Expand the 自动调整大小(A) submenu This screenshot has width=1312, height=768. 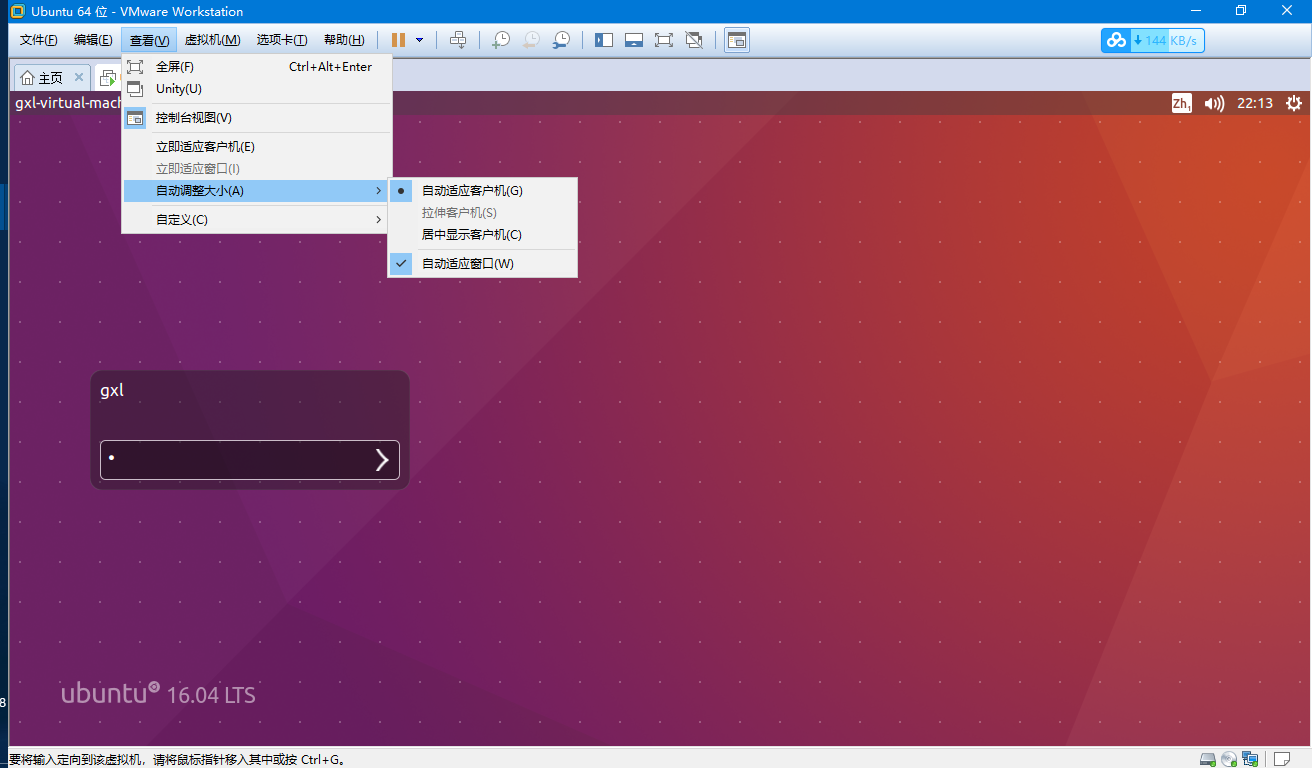point(257,191)
